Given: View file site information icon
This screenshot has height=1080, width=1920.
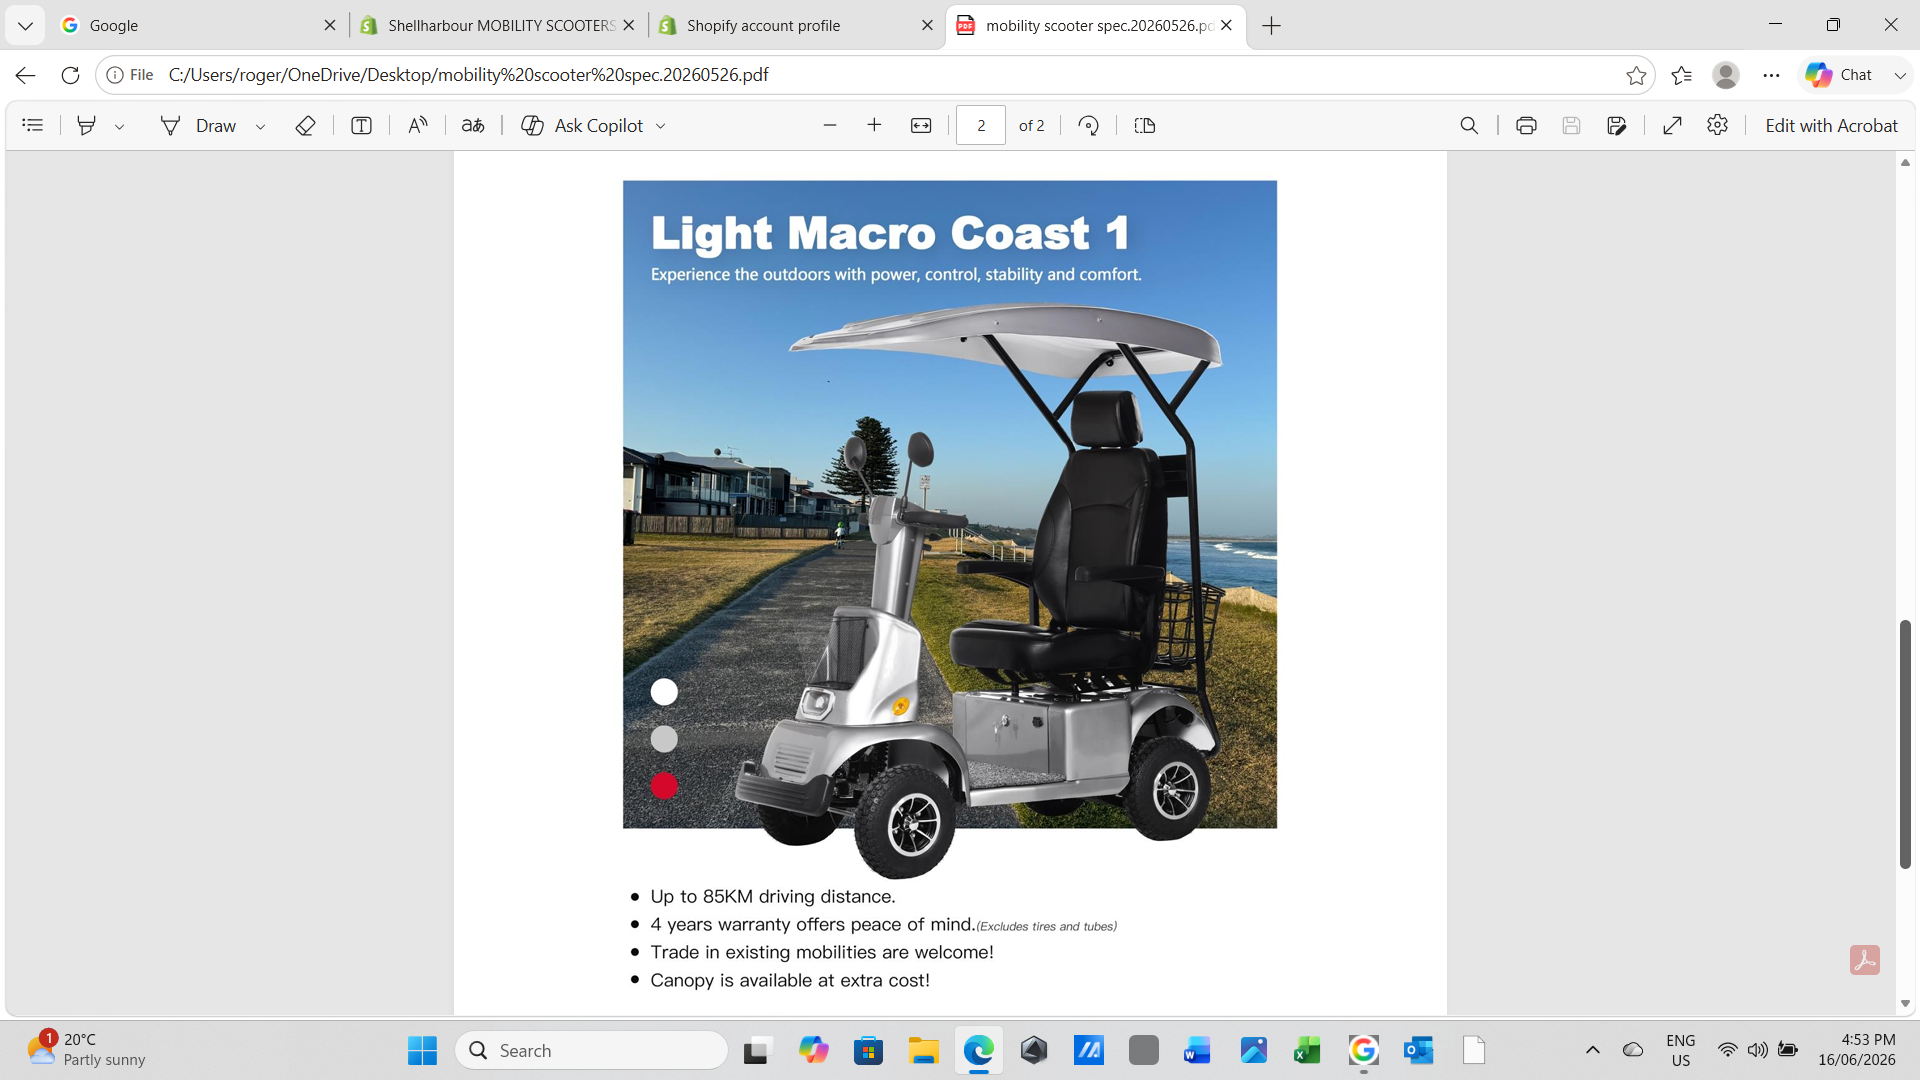Looking at the screenshot, I should [x=130, y=75].
